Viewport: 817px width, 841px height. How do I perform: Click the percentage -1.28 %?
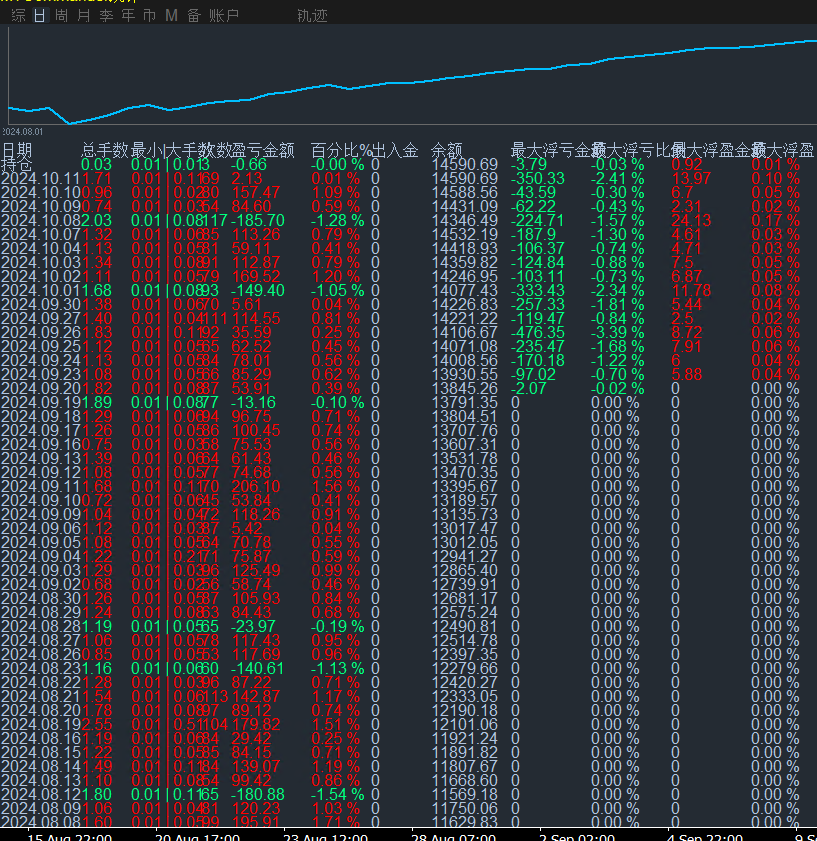(x=338, y=220)
